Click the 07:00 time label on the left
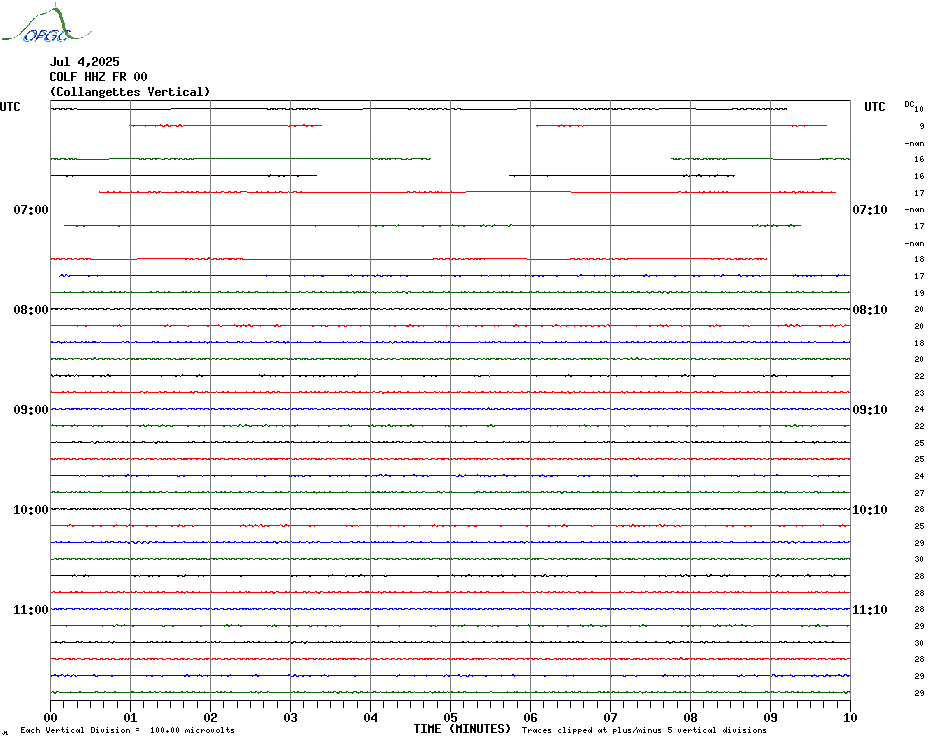 (x=31, y=209)
